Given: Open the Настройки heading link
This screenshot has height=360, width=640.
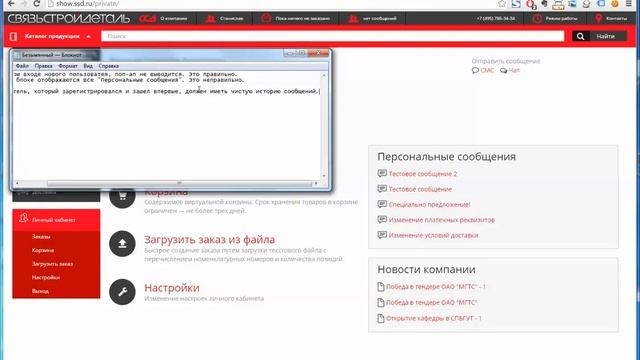Looking at the screenshot, I should [172, 288].
